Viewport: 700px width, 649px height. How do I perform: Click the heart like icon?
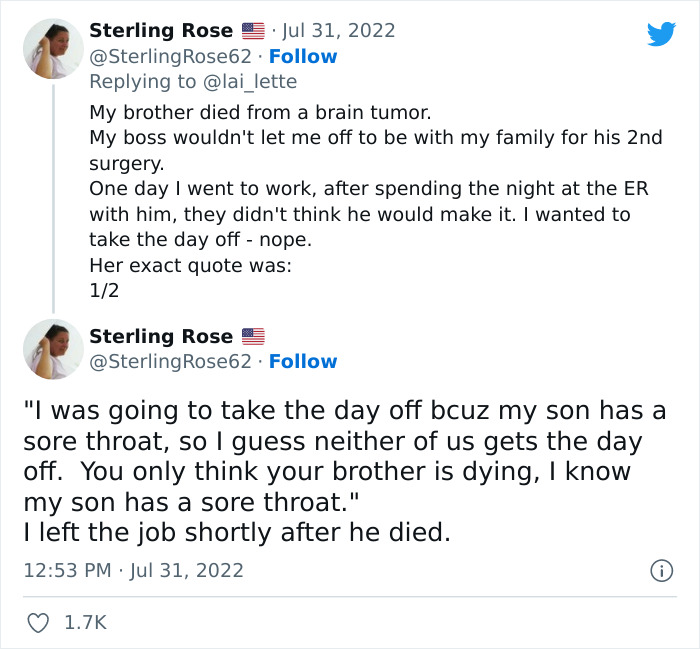pos(38,622)
